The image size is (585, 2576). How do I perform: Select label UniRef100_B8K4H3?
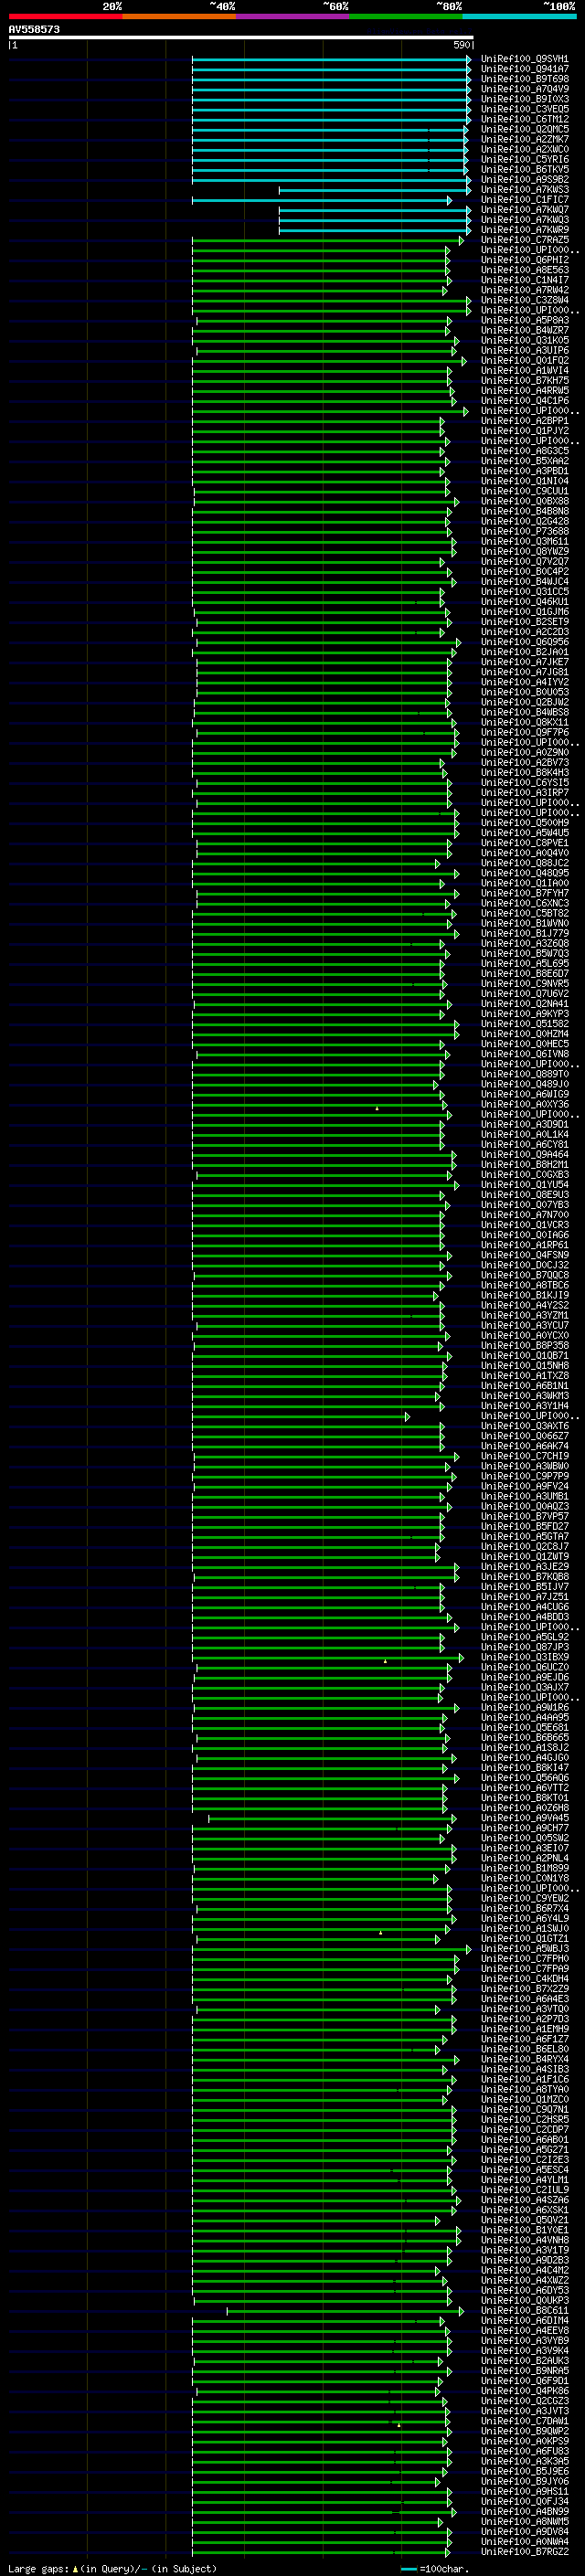525,772
